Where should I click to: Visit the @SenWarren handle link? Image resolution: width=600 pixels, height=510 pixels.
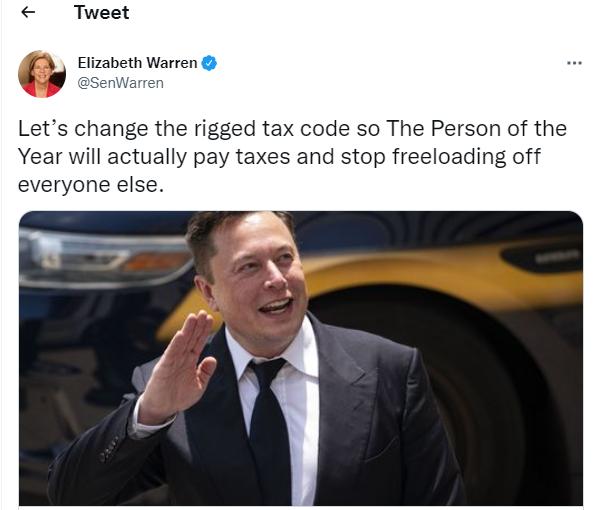click(121, 83)
